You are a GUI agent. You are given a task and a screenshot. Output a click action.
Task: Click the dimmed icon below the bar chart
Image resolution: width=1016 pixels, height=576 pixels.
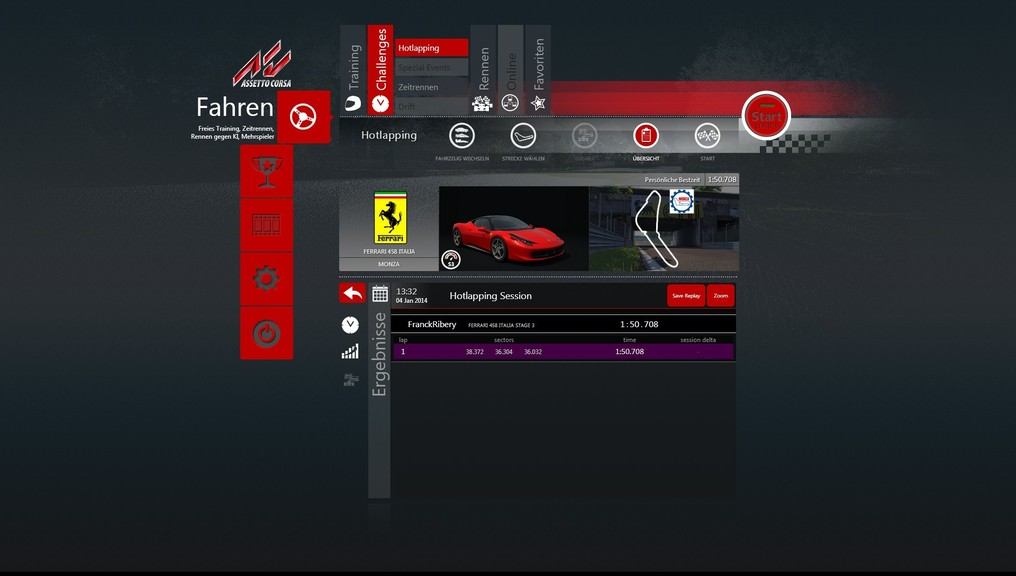pyautogui.click(x=351, y=380)
